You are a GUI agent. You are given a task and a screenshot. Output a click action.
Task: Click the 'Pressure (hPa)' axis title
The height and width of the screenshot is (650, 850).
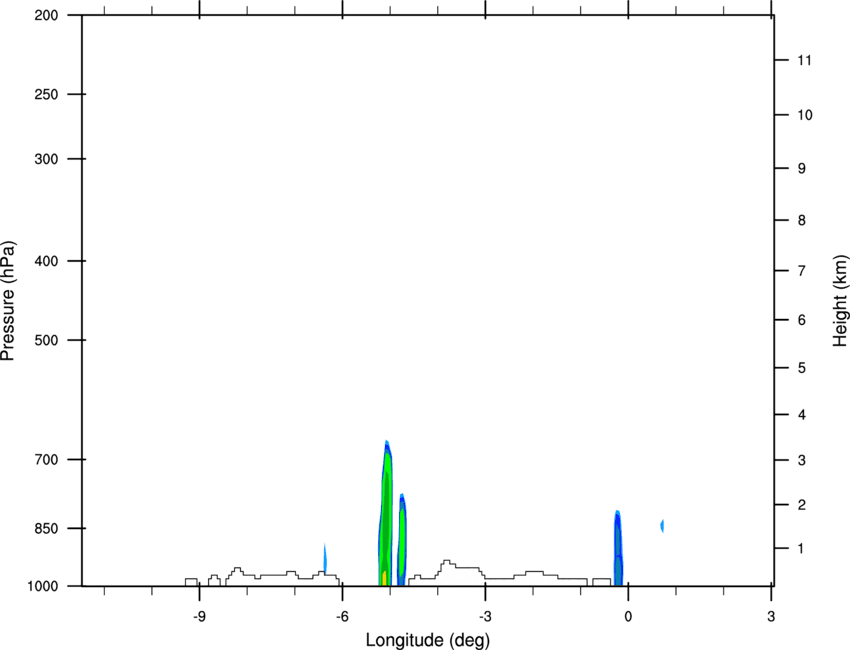(x=8, y=301)
